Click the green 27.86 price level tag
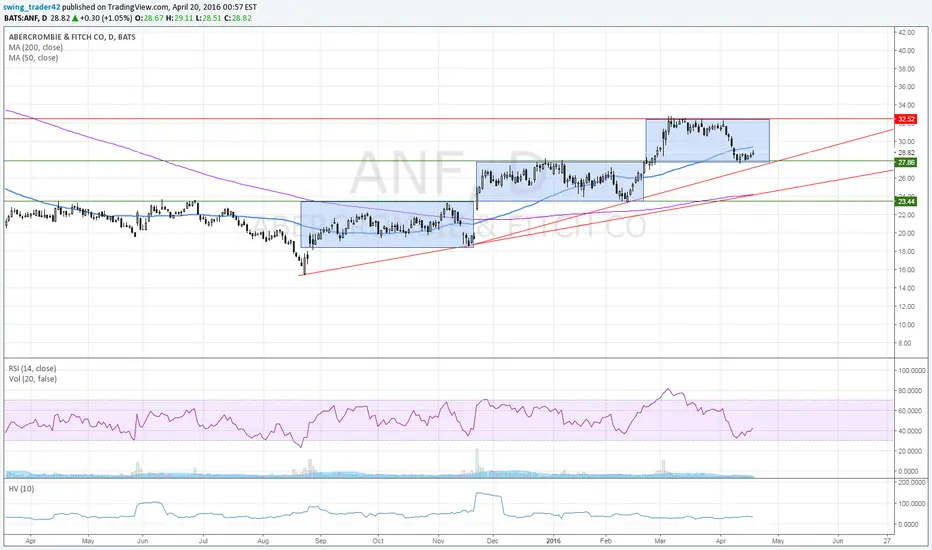932x550 pixels. [906, 162]
